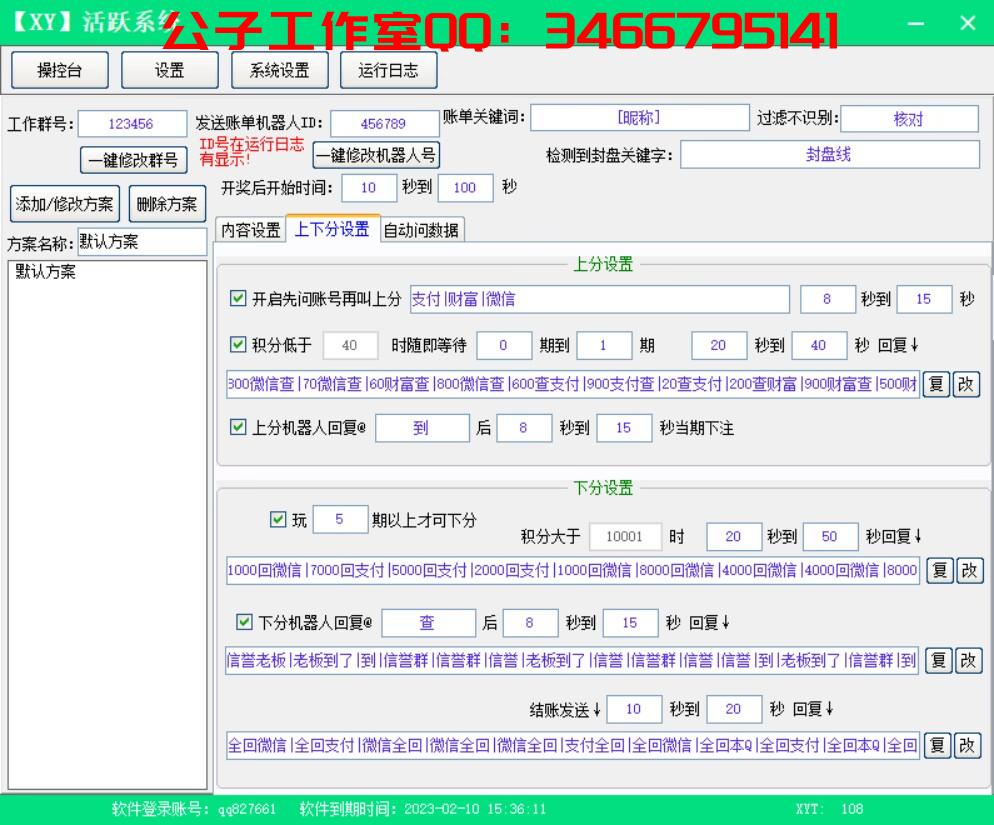The image size is (994, 825).
Task: Click the XYT: 108 status text
Action: [829, 809]
